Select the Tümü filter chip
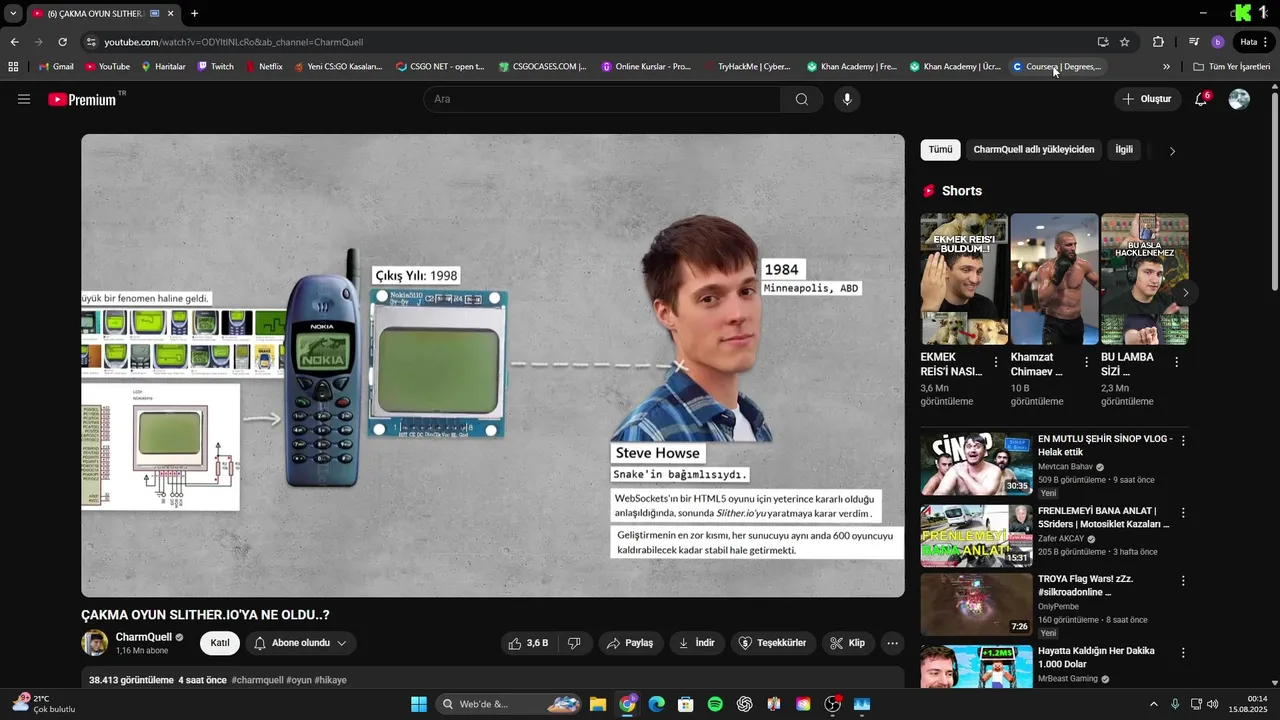 [940, 150]
